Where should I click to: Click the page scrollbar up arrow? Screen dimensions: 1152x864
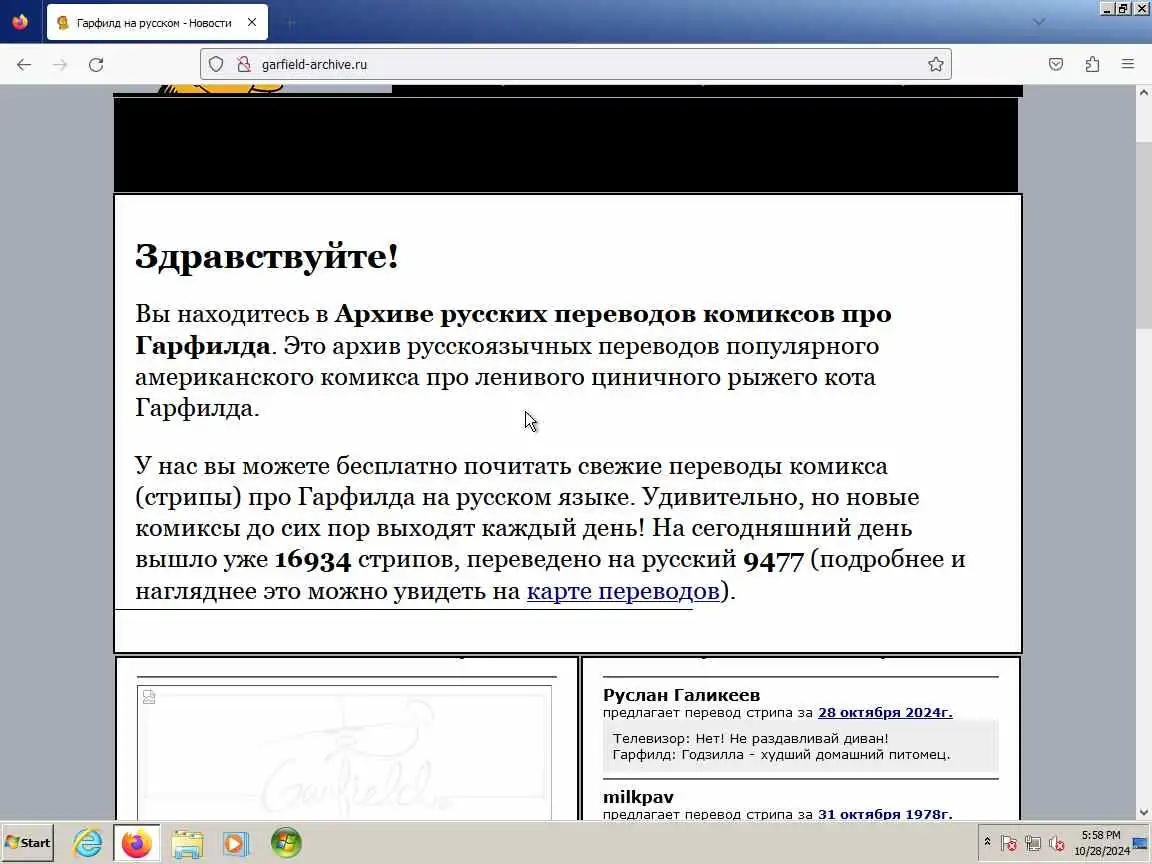click(1143, 93)
